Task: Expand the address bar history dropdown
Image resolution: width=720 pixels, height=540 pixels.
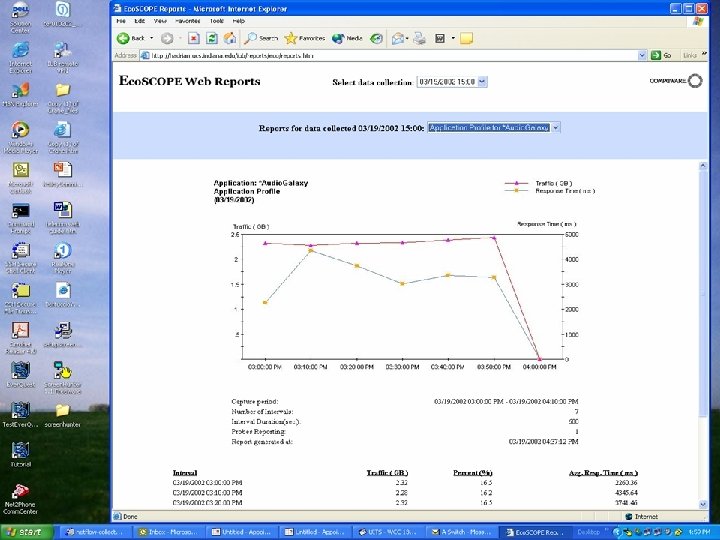Action: click(642, 55)
